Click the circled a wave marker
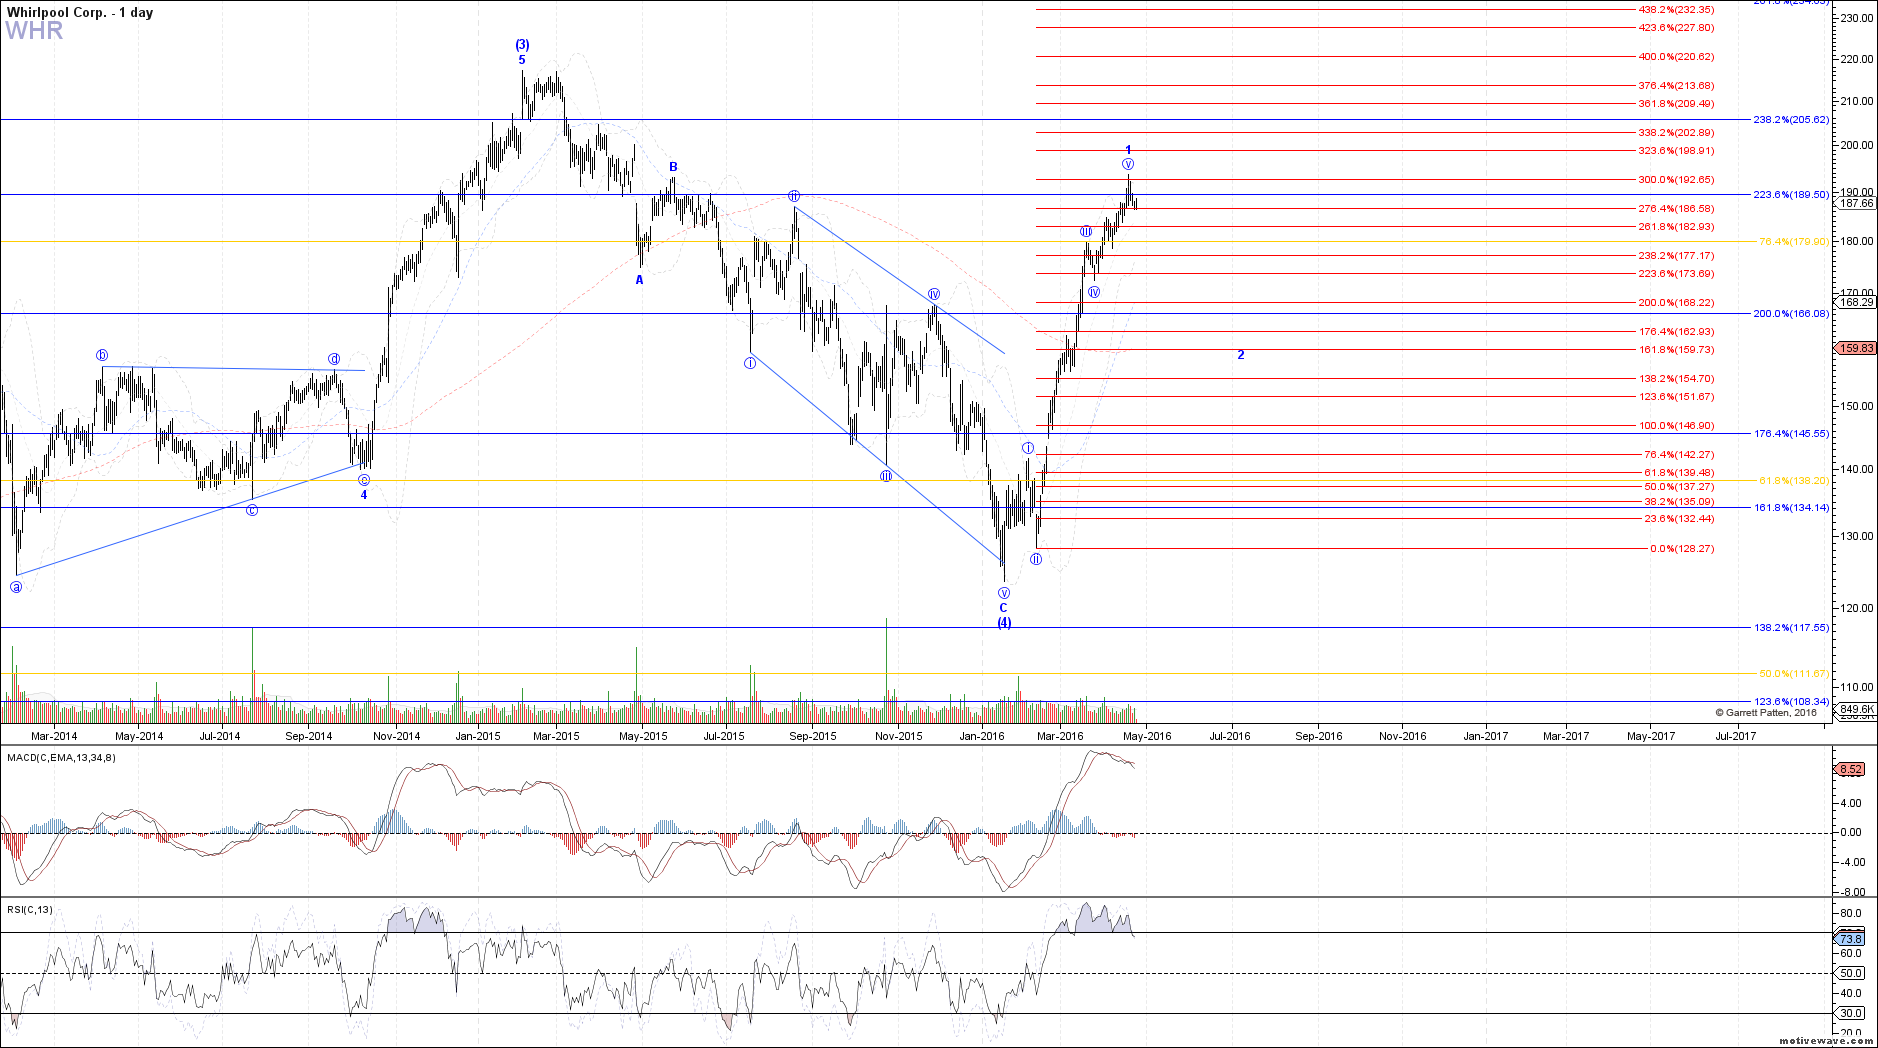This screenshot has height=1048, width=1878. click(16, 587)
